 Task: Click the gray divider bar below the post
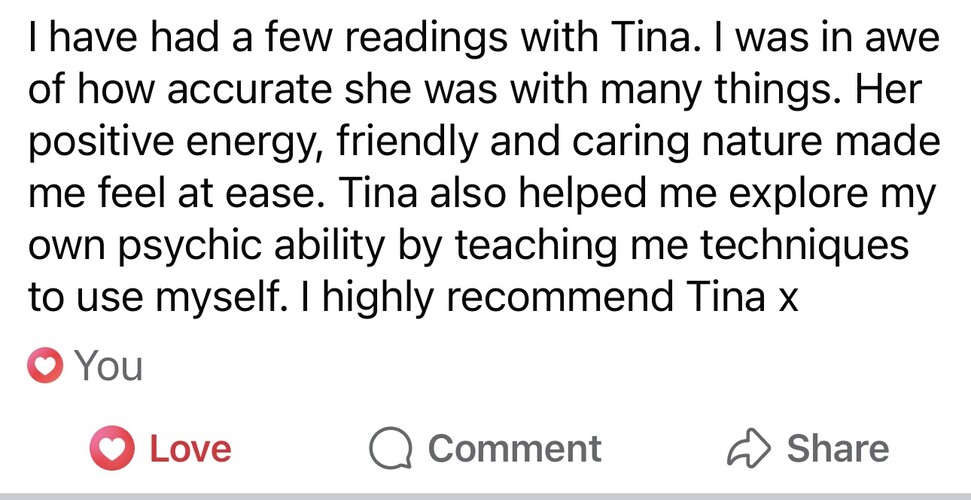point(485,496)
